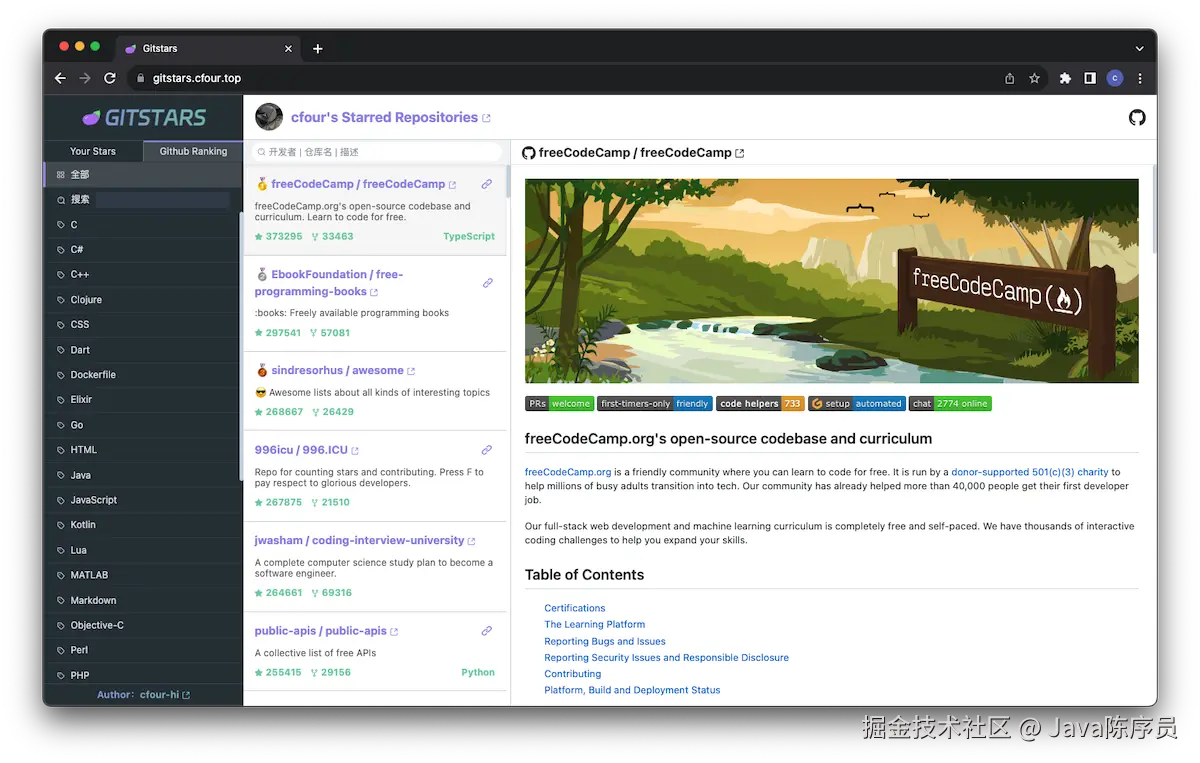Open external link icon next to coding-interview-university
The height and width of the screenshot is (763, 1200).
[x=471, y=541]
